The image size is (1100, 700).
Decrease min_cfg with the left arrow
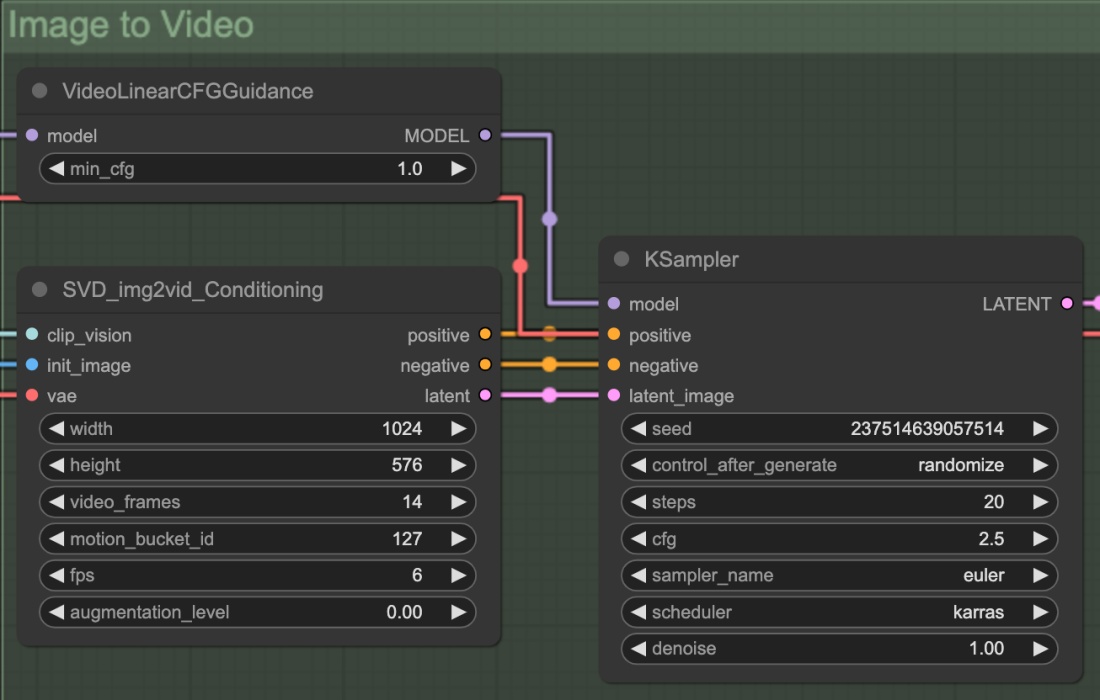57,169
